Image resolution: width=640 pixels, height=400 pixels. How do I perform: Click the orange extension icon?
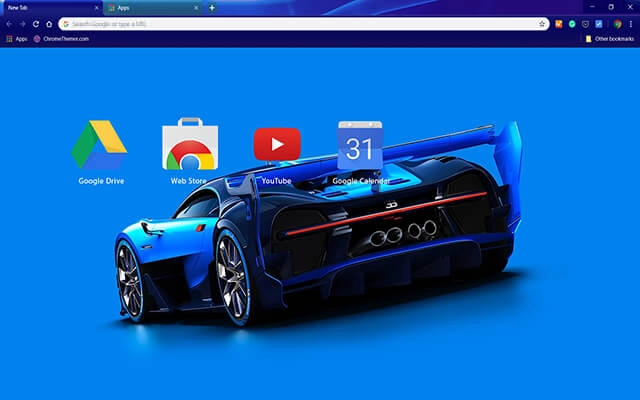559,24
